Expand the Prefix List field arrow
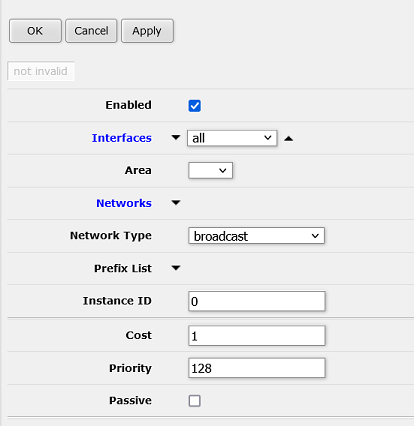Image resolution: width=414 pixels, height=426 pixels. click(x=176, y=268)
